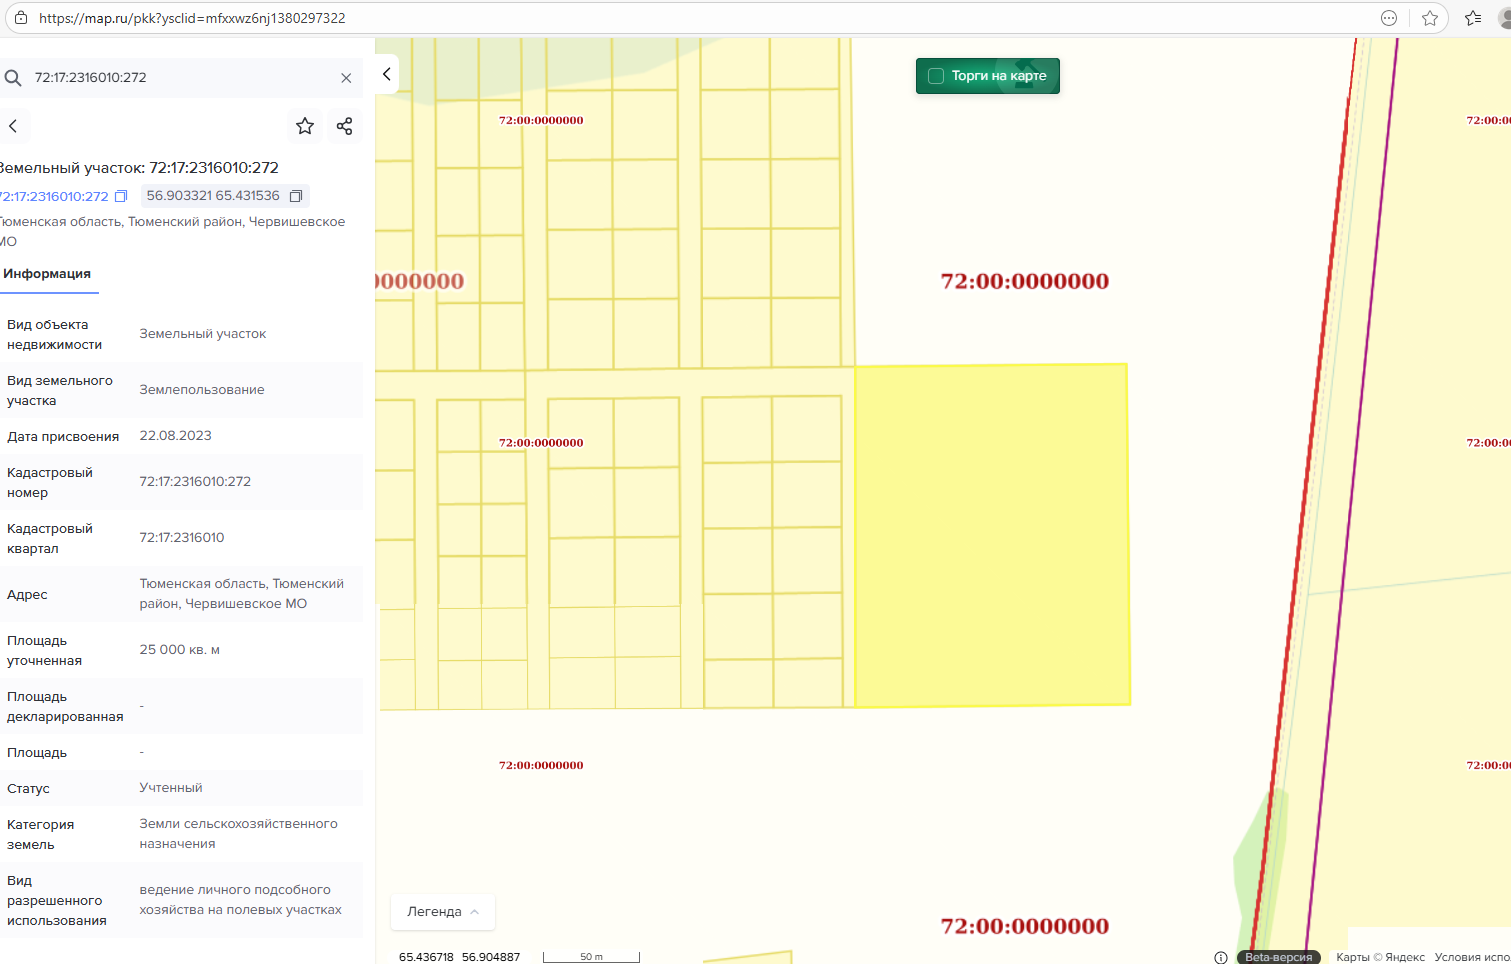The height and width of the screenshot is (964, 1511).
Task: Share this land parcel via share icon
Action: (345, 126)
